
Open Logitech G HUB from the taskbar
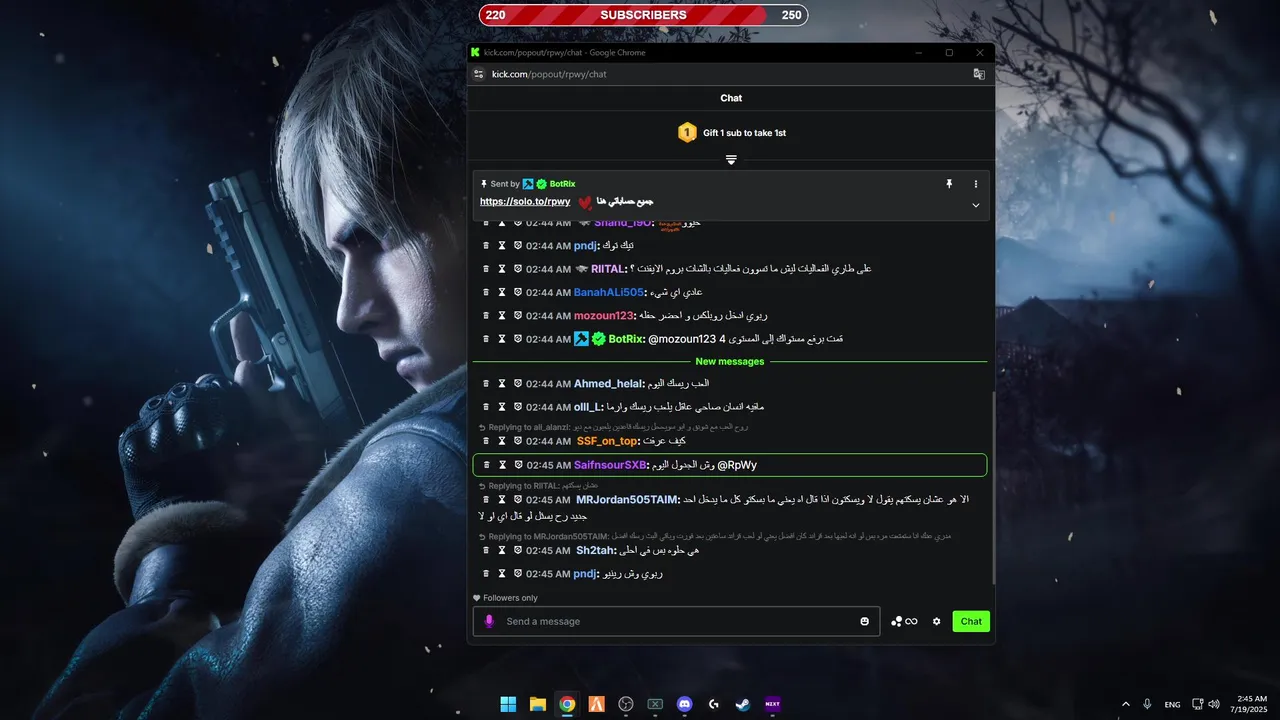(714, 704)
